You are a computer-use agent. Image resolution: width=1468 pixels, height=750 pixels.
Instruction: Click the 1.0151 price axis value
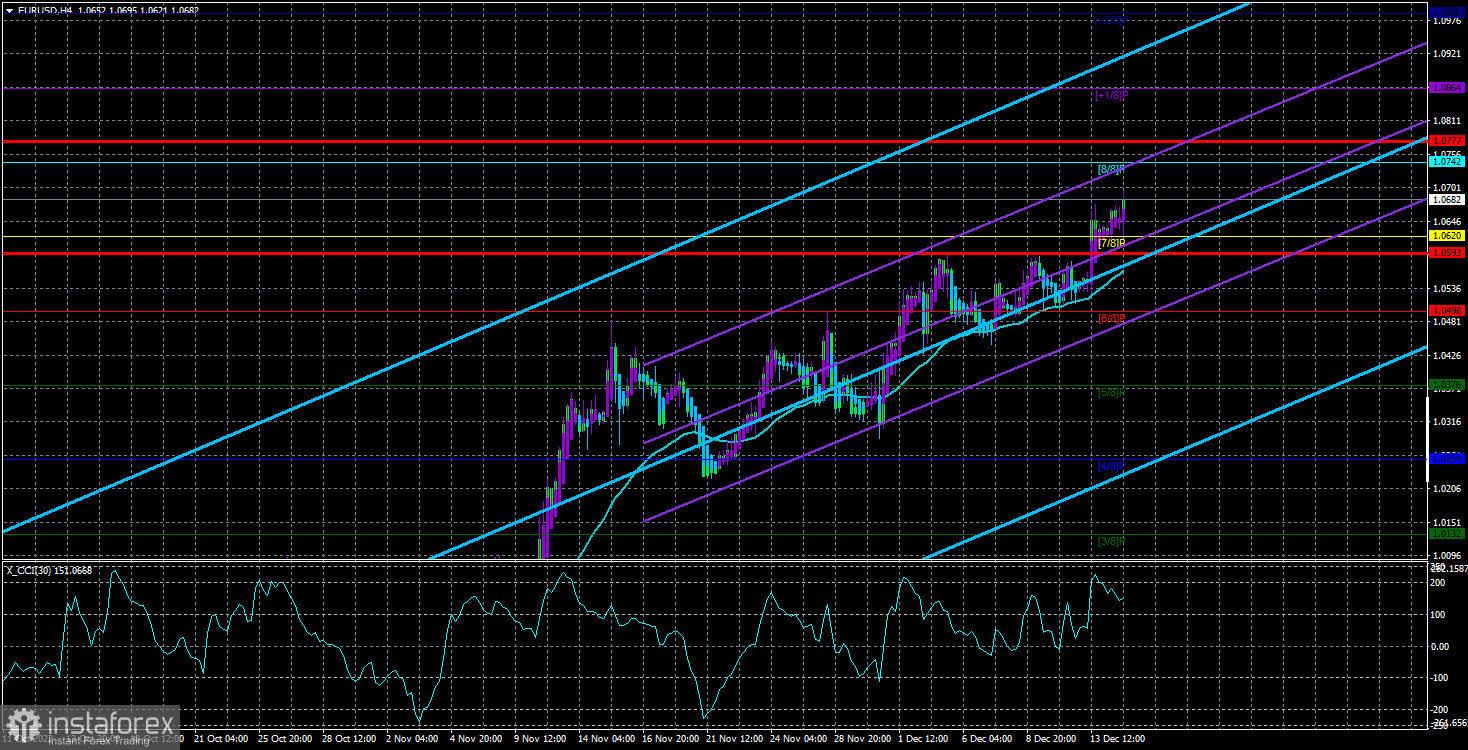pyautogui.click(x=1446, y=522)
